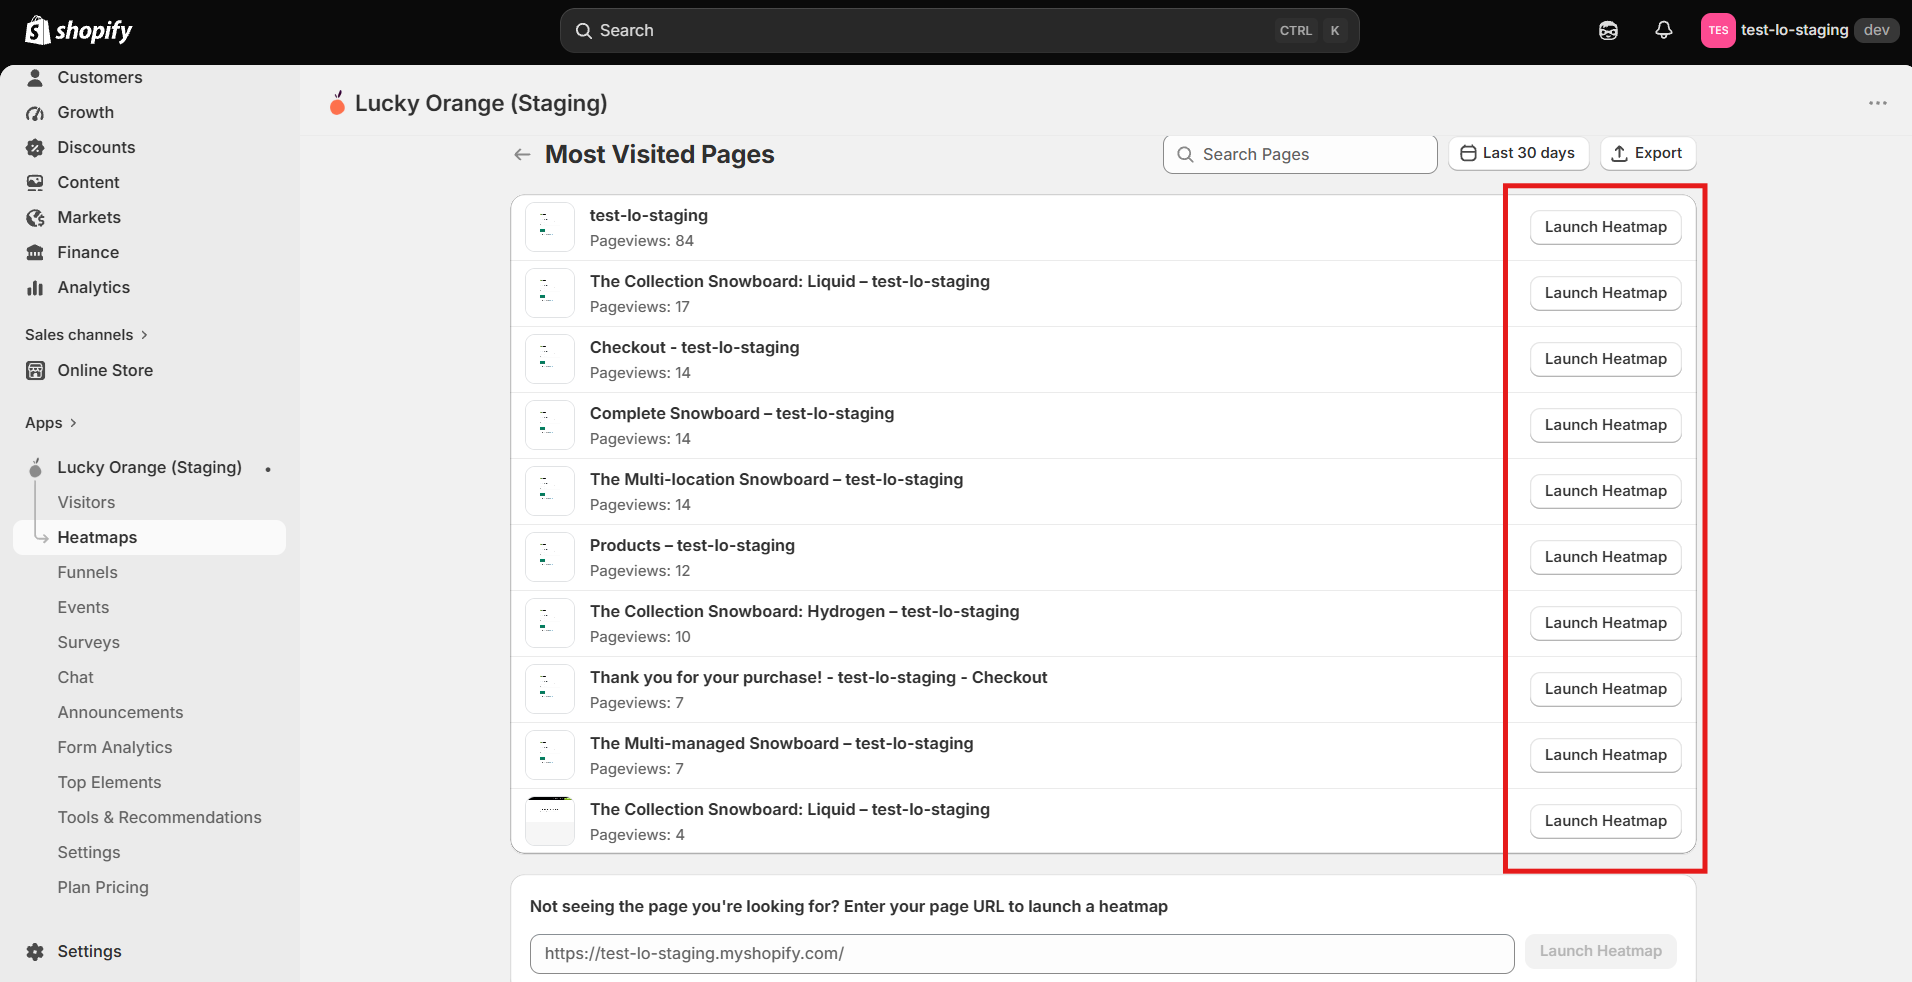This screenshot has height=982, width=1912.
Task: Click the page URL input field
Action: [1022, 954]
